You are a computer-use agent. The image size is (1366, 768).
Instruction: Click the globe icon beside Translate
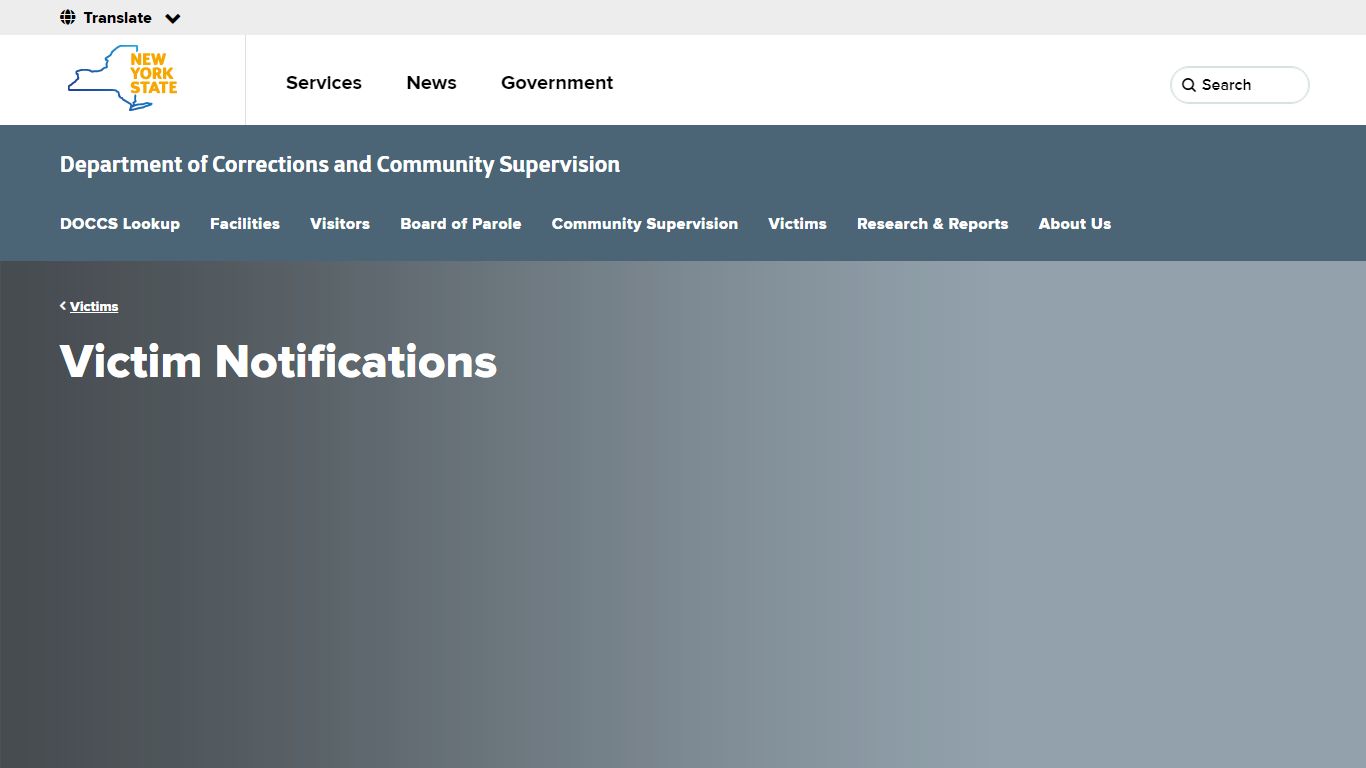coord(68,17)
